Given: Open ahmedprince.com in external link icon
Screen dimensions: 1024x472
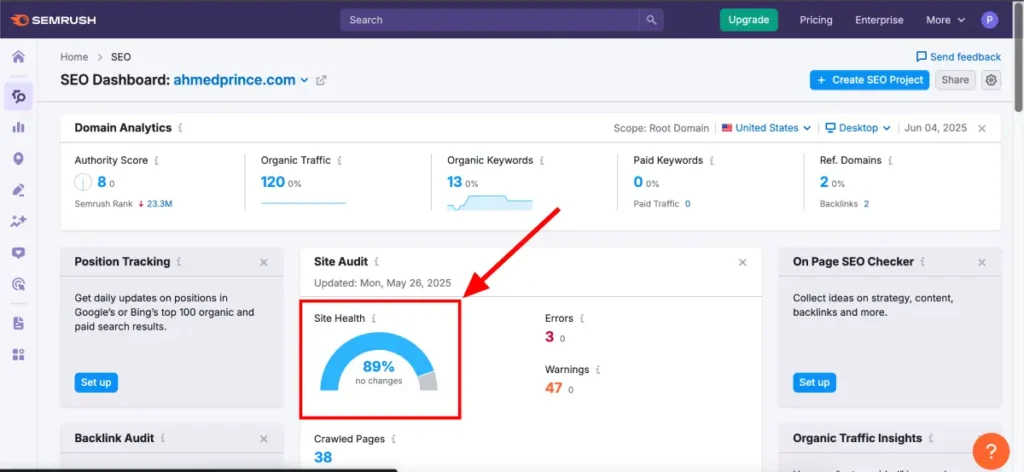Looking at the screenshot, I should pos(321,80).
